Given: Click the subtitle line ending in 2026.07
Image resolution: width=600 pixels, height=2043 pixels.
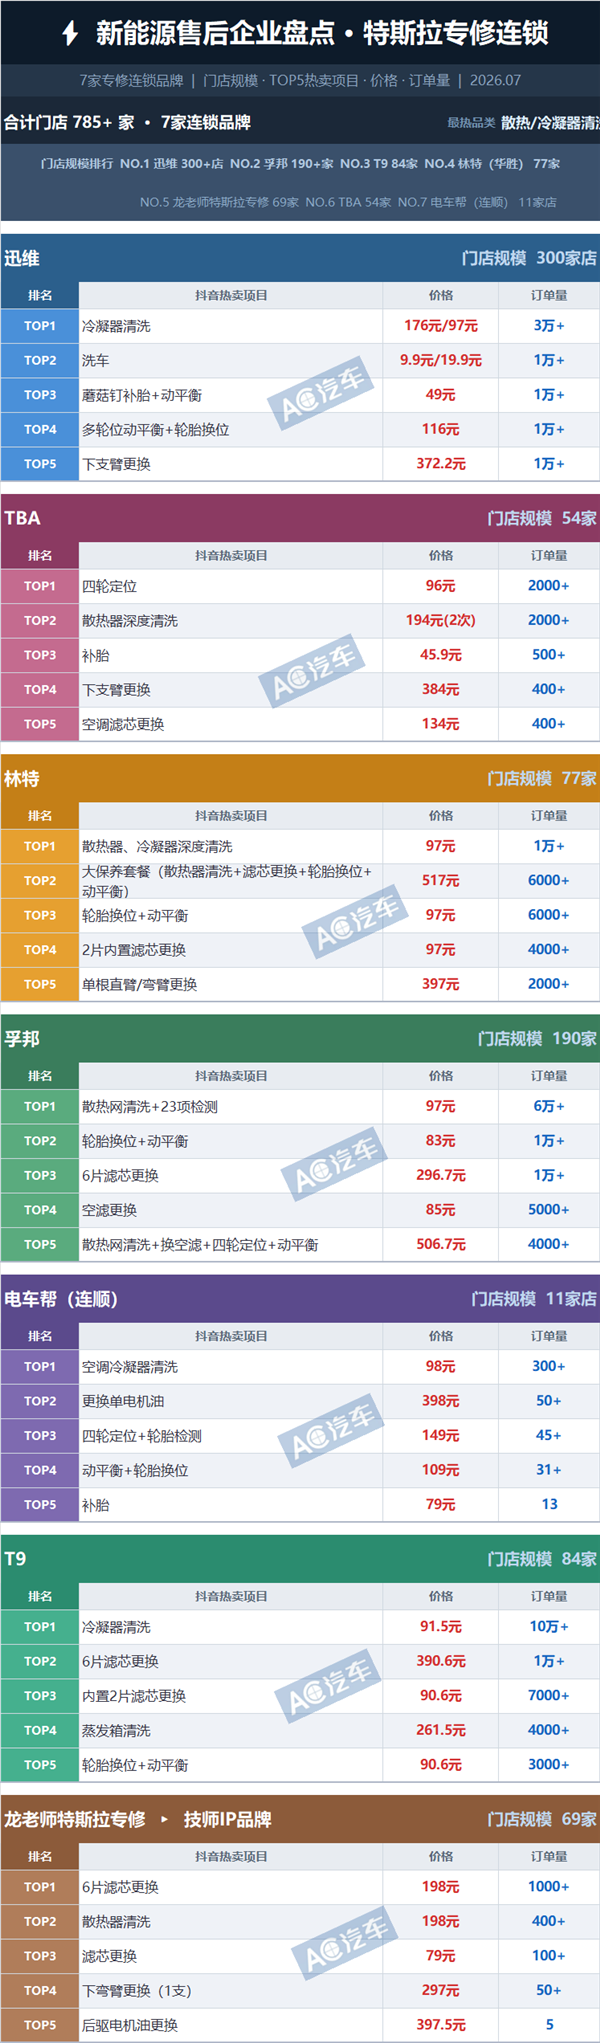Looking at the screenshot, I should point(300,80).
